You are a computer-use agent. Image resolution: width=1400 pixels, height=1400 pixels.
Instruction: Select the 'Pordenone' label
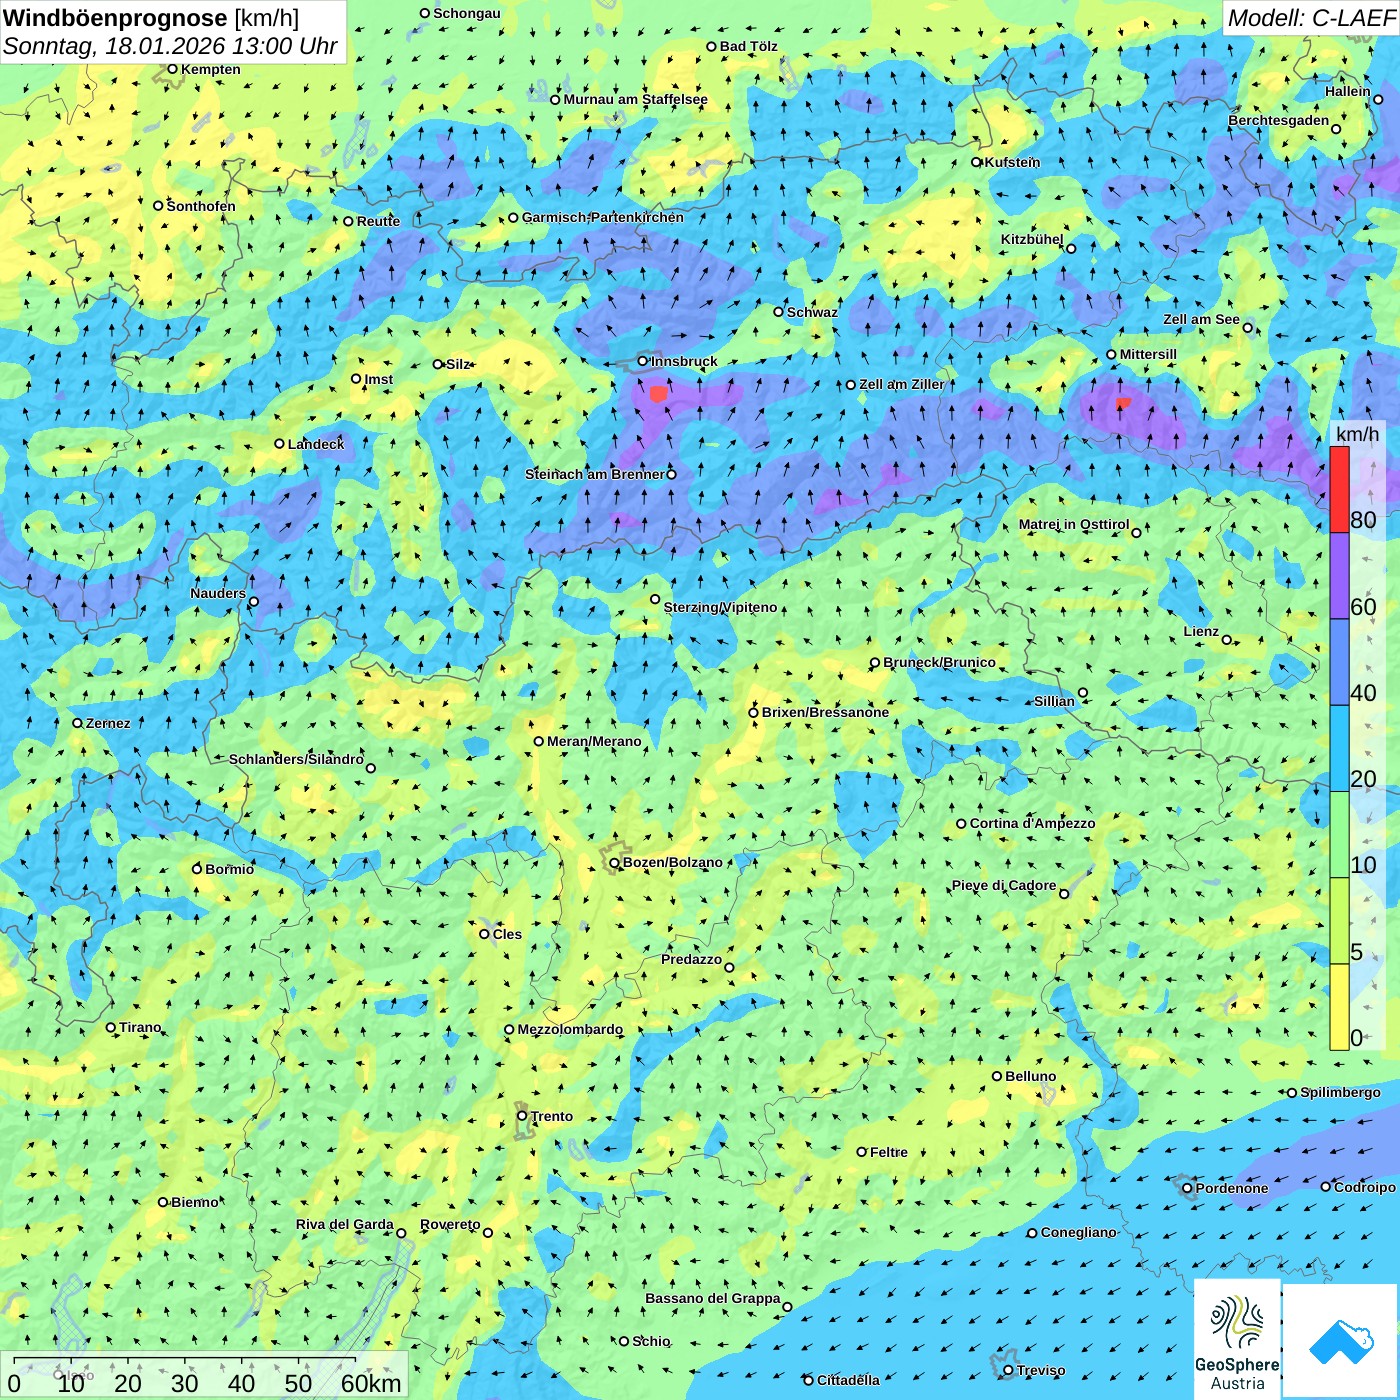[1232, 1188]
